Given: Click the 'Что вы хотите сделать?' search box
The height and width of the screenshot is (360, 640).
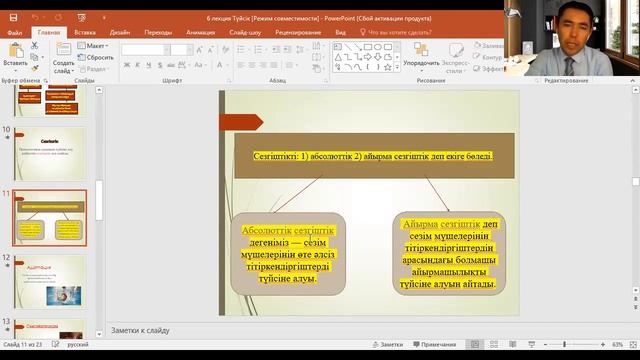Looking at the screenshot, I should (x=396, y=32).
